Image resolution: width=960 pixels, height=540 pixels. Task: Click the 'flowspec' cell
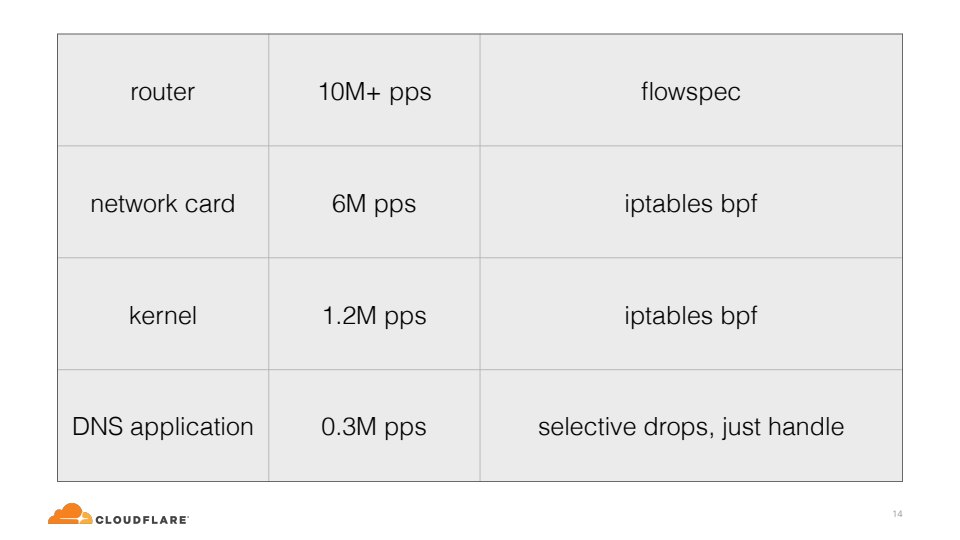point(690,92)
